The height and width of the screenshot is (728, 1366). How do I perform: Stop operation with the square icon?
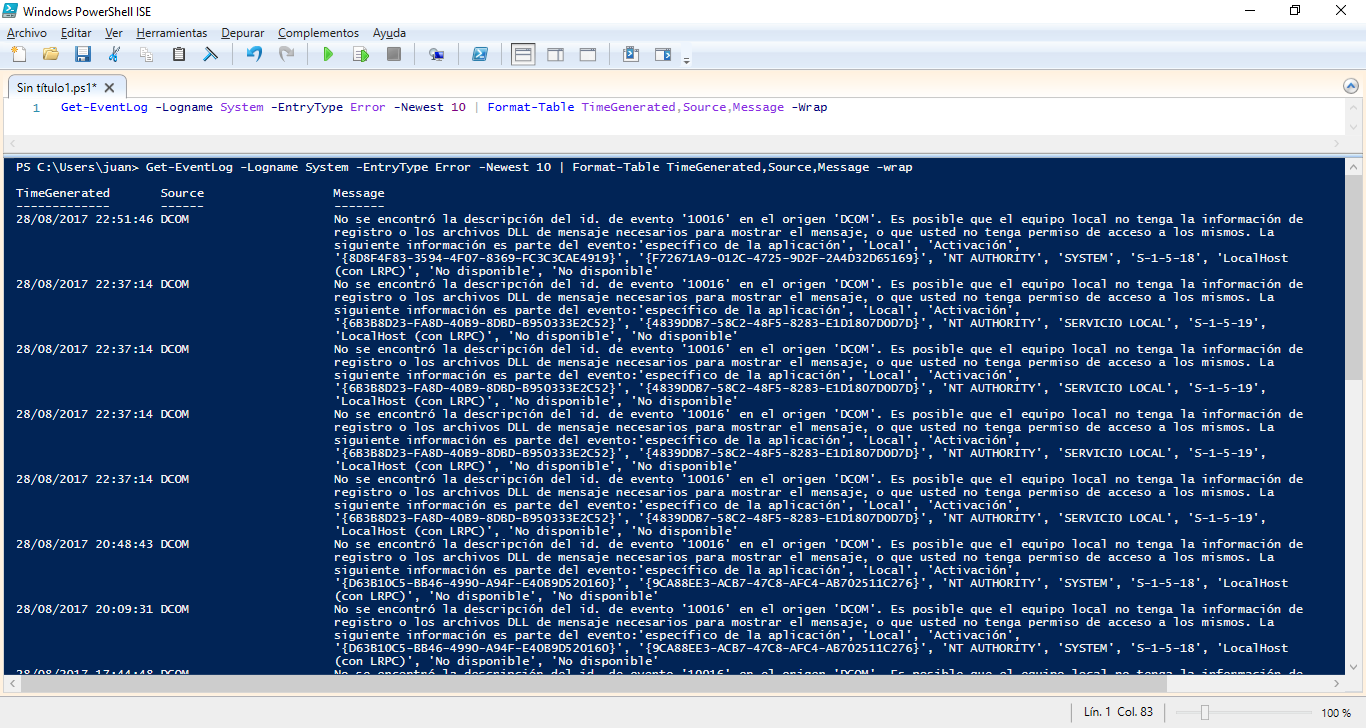[394, 54]
